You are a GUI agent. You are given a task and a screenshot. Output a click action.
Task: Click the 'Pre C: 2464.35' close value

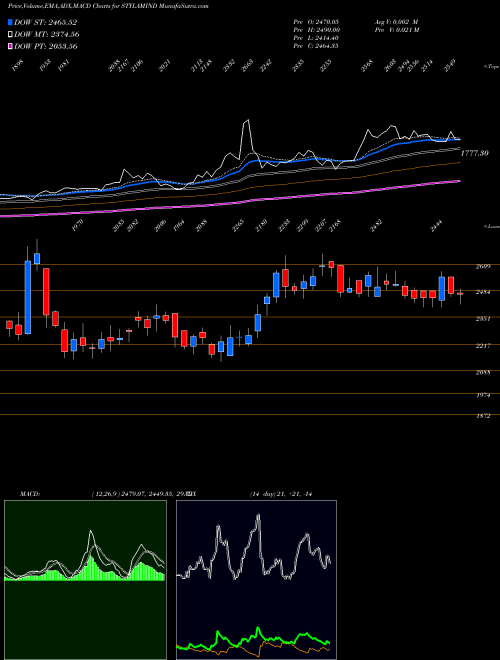click(x=316, y=46)
